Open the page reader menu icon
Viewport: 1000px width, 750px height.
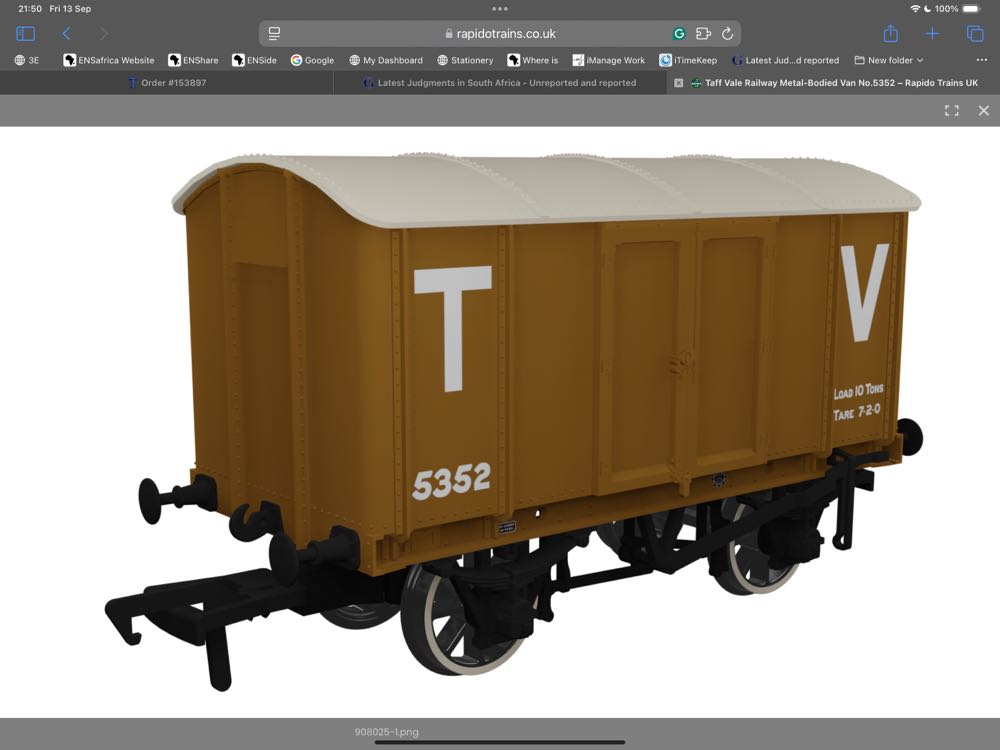[x=275, y=34]
